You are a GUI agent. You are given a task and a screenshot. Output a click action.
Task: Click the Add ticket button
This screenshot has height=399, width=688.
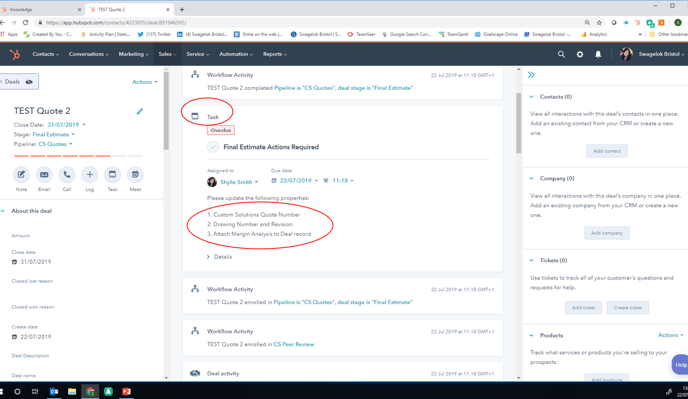[x=584, y=308]
